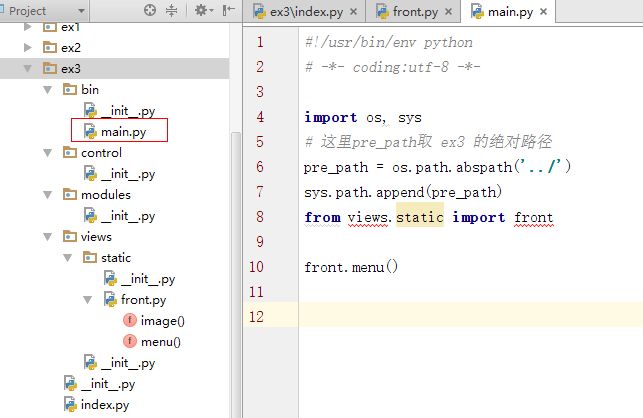Collapse the ex3 folder
Image resolution: width=643 pixels, height=418 pixels.
tap(27, 69)
